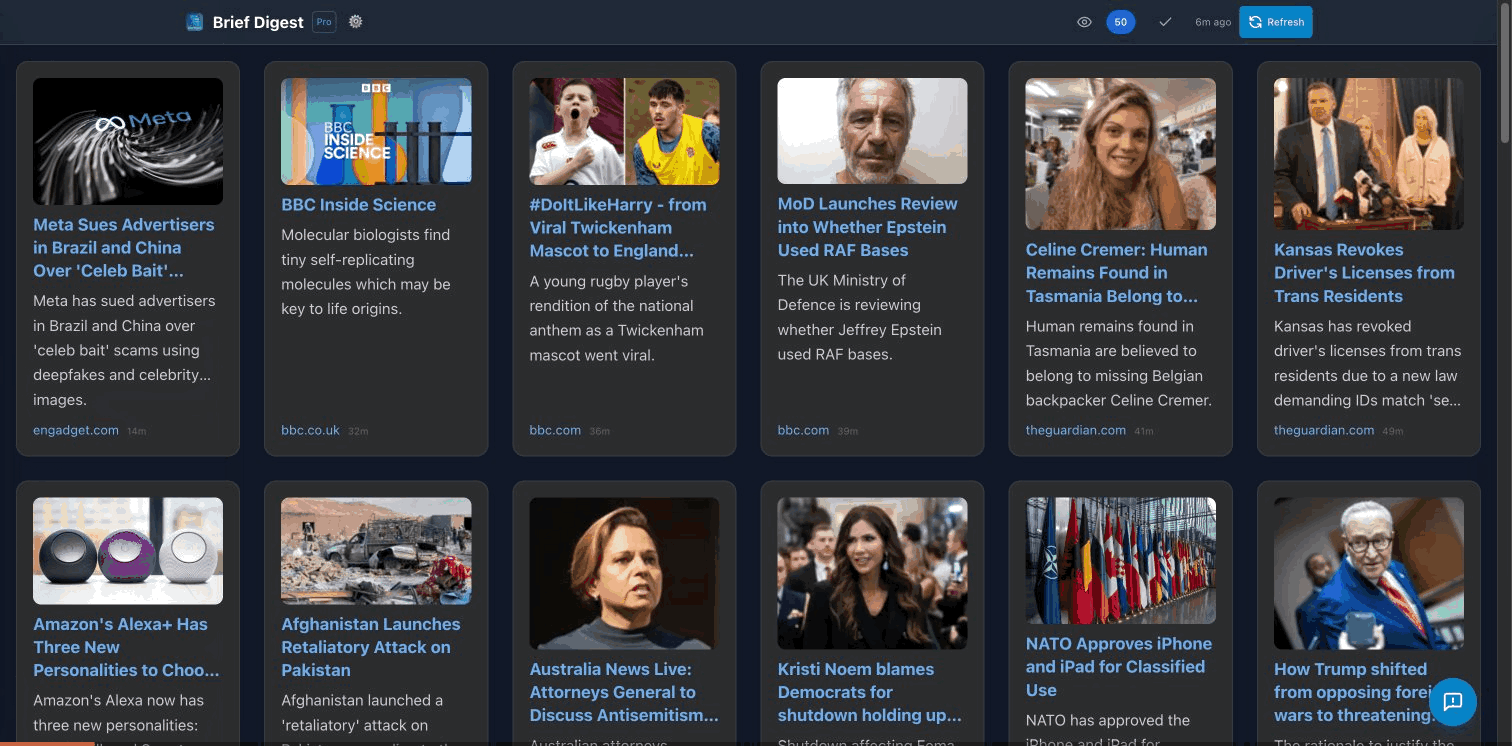The height and width of the screenshot is (746, 1512).
Task: Click the Trump article man-with-phone thumbnail
Action: 1369,573
